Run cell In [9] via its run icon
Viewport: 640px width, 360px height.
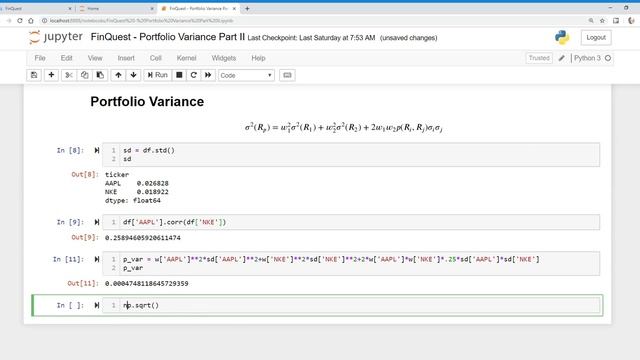97,222
